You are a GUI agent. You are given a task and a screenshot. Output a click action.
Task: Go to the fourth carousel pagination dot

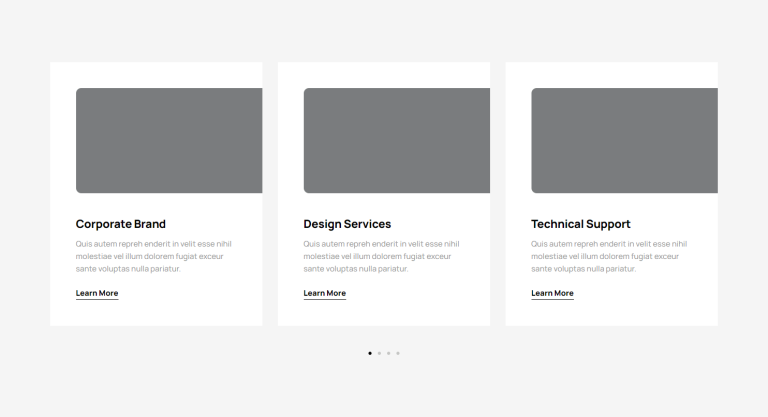pyautogui.click(x=398, y=353)
